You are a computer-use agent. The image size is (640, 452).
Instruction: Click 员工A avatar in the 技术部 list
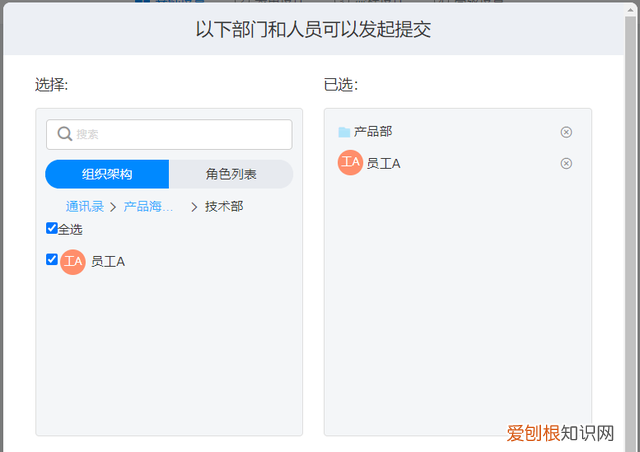[73, 262]
